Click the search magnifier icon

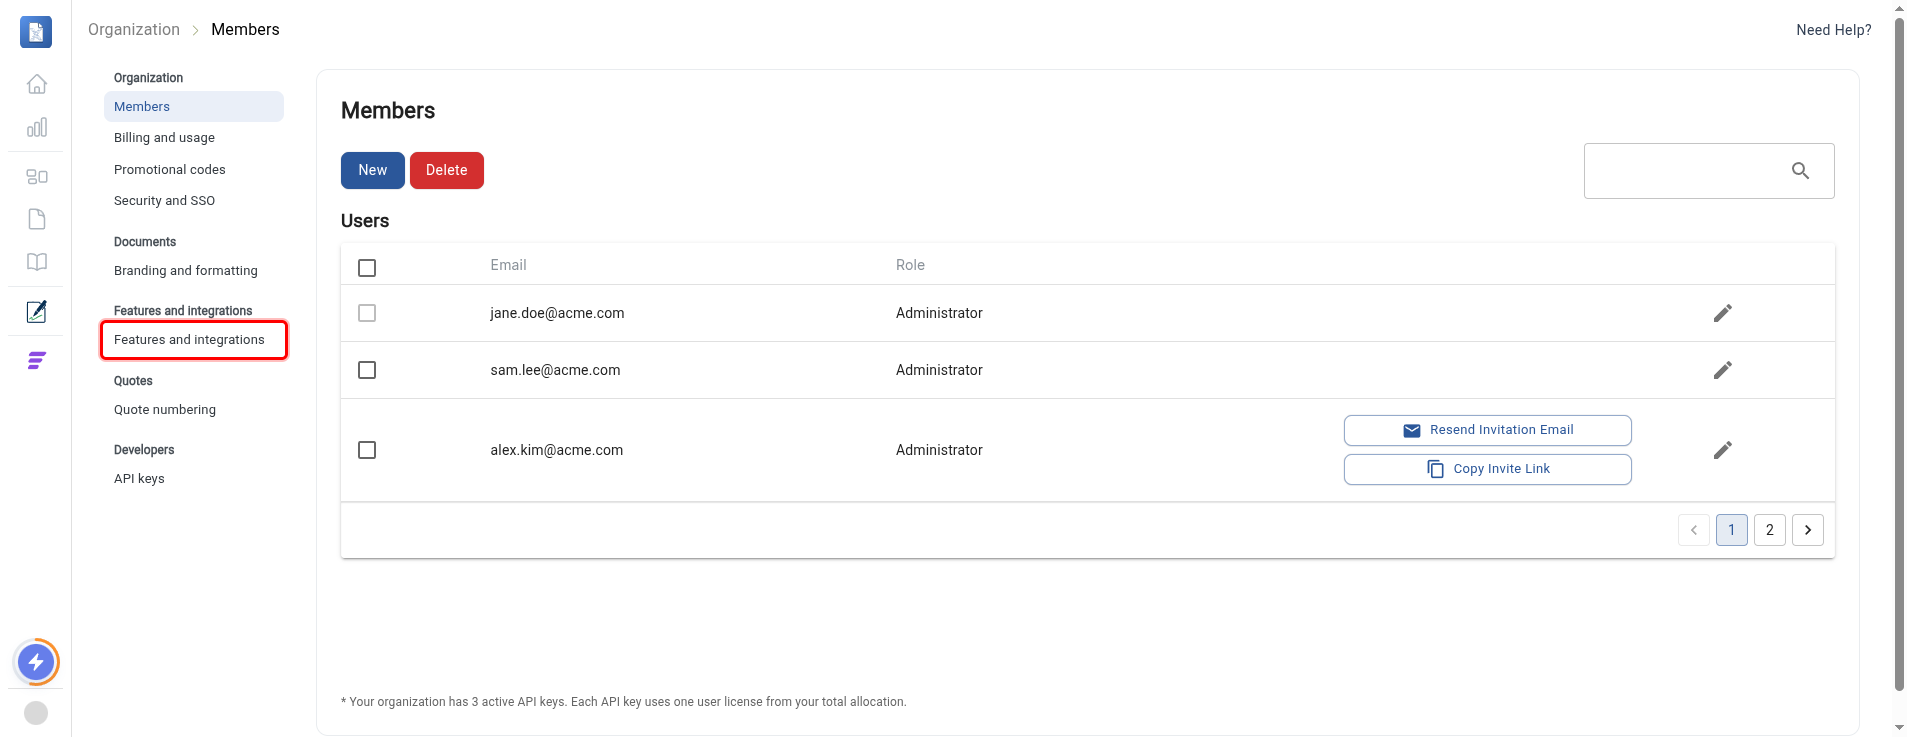coord(1800,171)
